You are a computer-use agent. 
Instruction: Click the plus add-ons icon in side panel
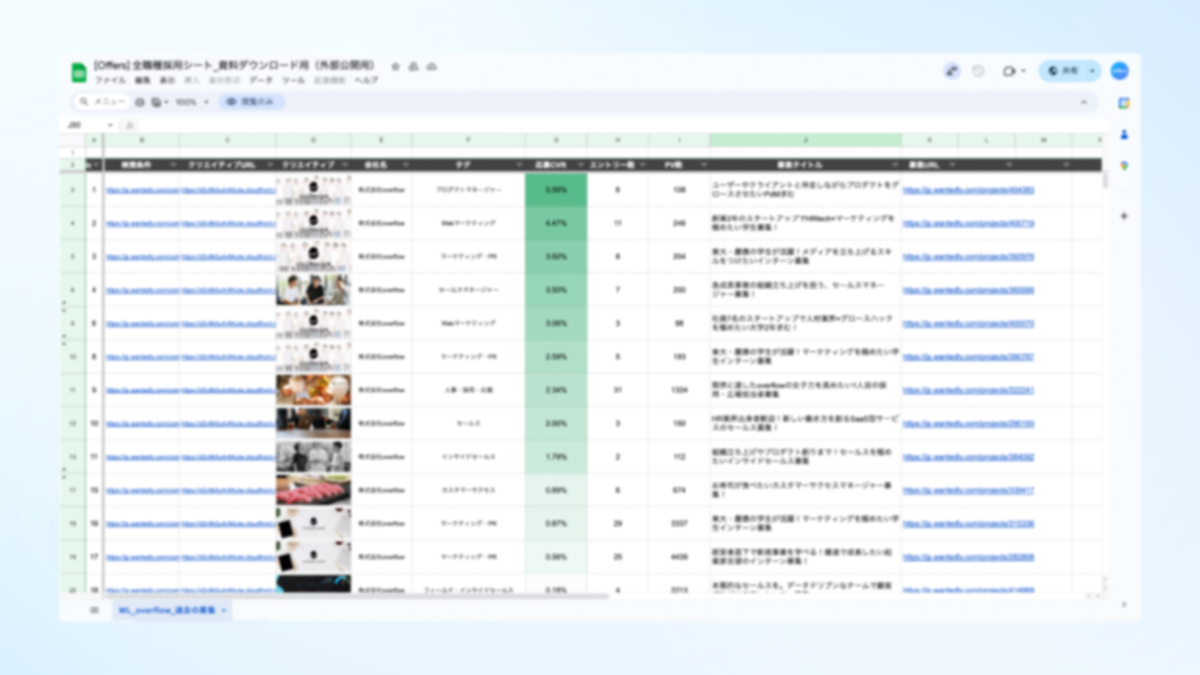point(1124,216)
